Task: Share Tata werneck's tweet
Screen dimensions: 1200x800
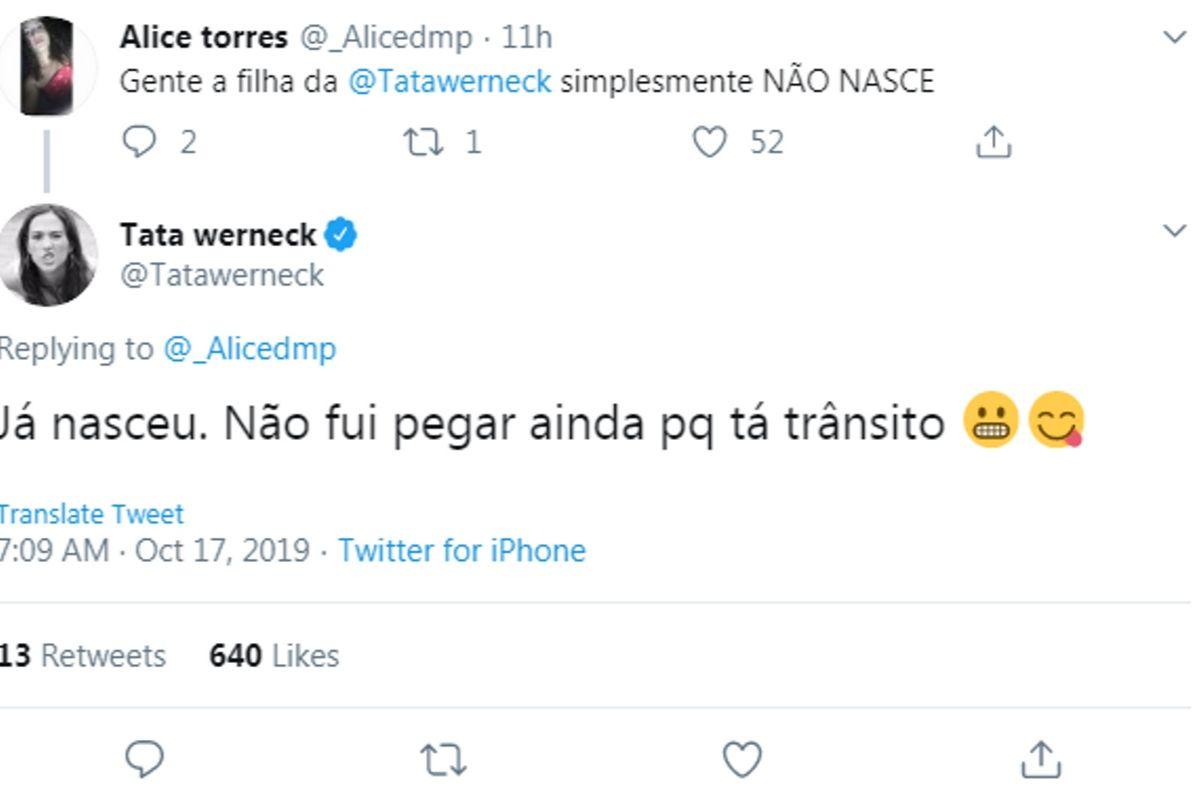Action: (1040, 760)
